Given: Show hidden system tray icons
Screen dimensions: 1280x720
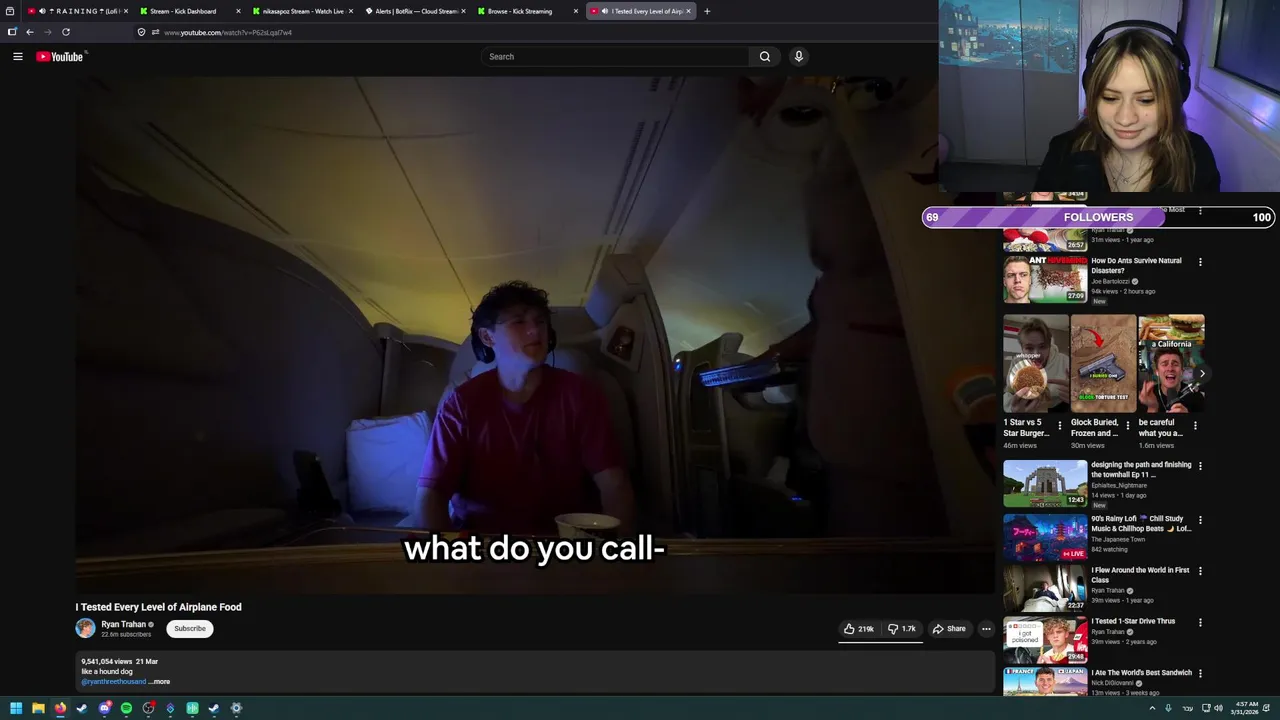Looking at the screenshot, I should click(1152, 708).
